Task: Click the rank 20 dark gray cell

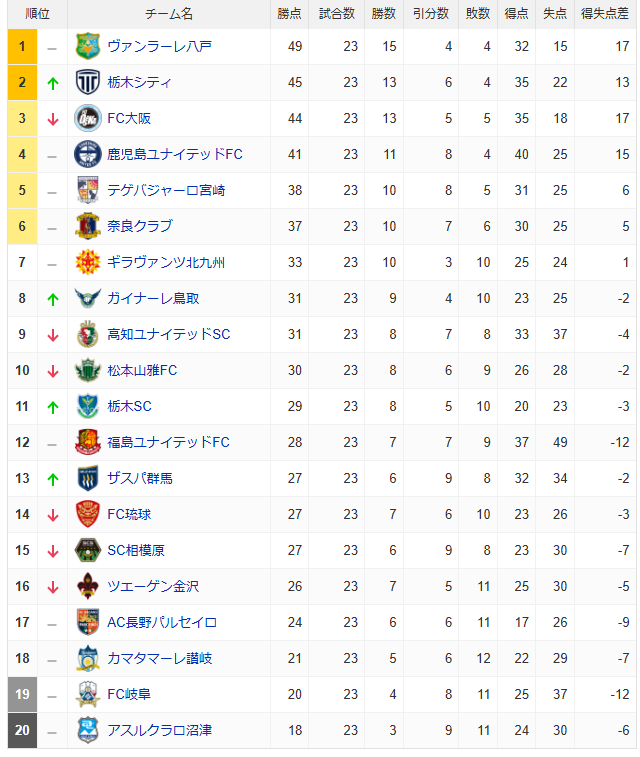Action: tap(22, 730)
